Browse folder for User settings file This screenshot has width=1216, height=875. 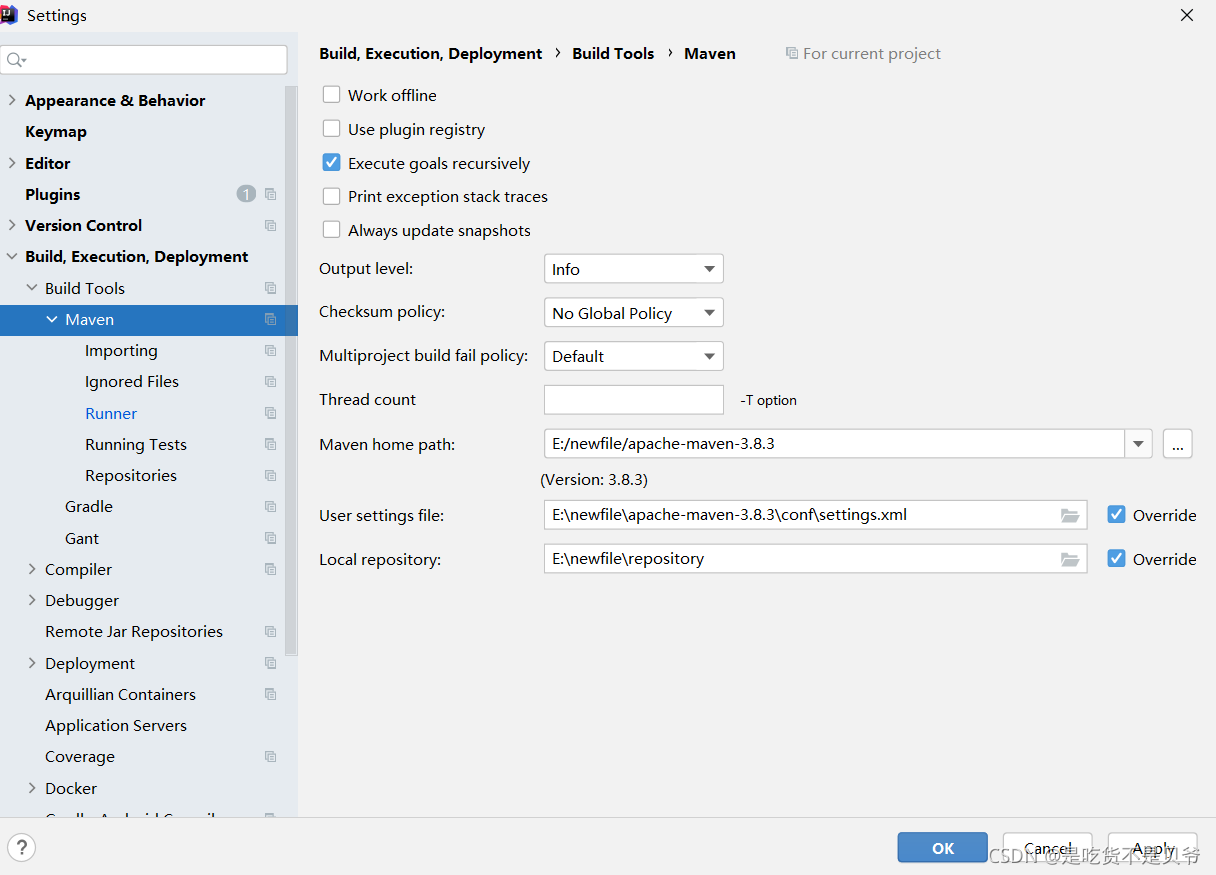point(1070,515)
